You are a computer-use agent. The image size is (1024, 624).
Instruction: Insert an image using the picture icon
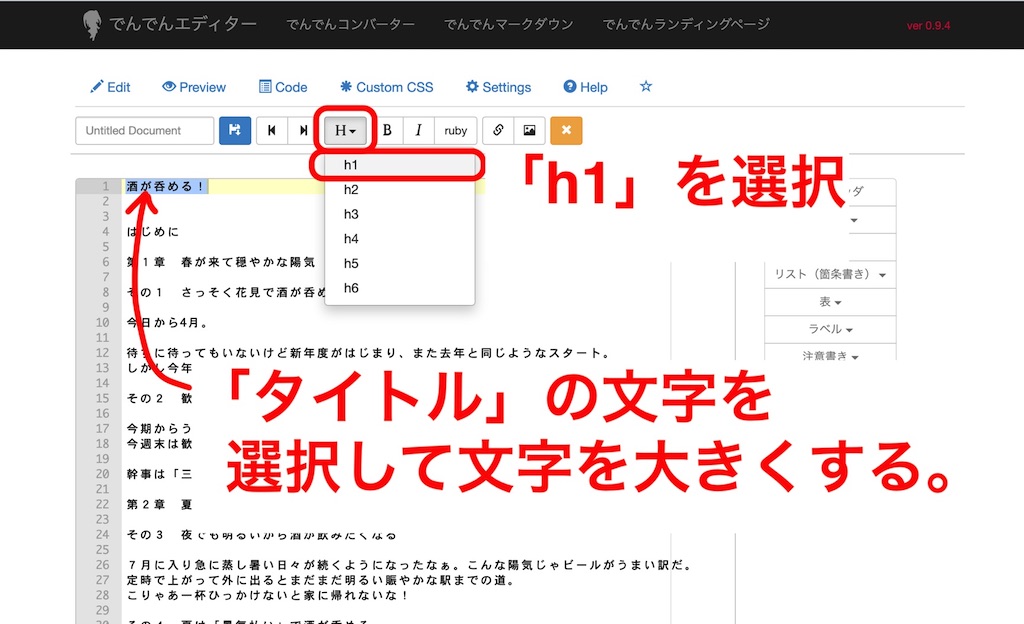pyautogui.click(x=529, y=131)
